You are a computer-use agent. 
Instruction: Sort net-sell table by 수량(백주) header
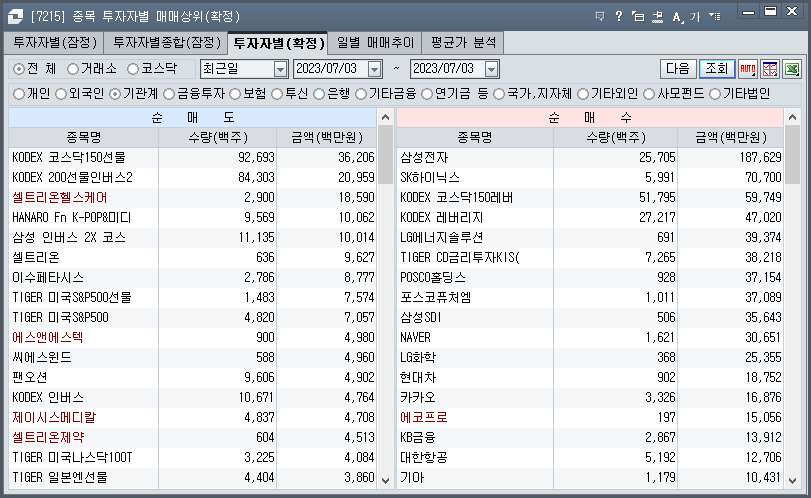pos(217,138)
